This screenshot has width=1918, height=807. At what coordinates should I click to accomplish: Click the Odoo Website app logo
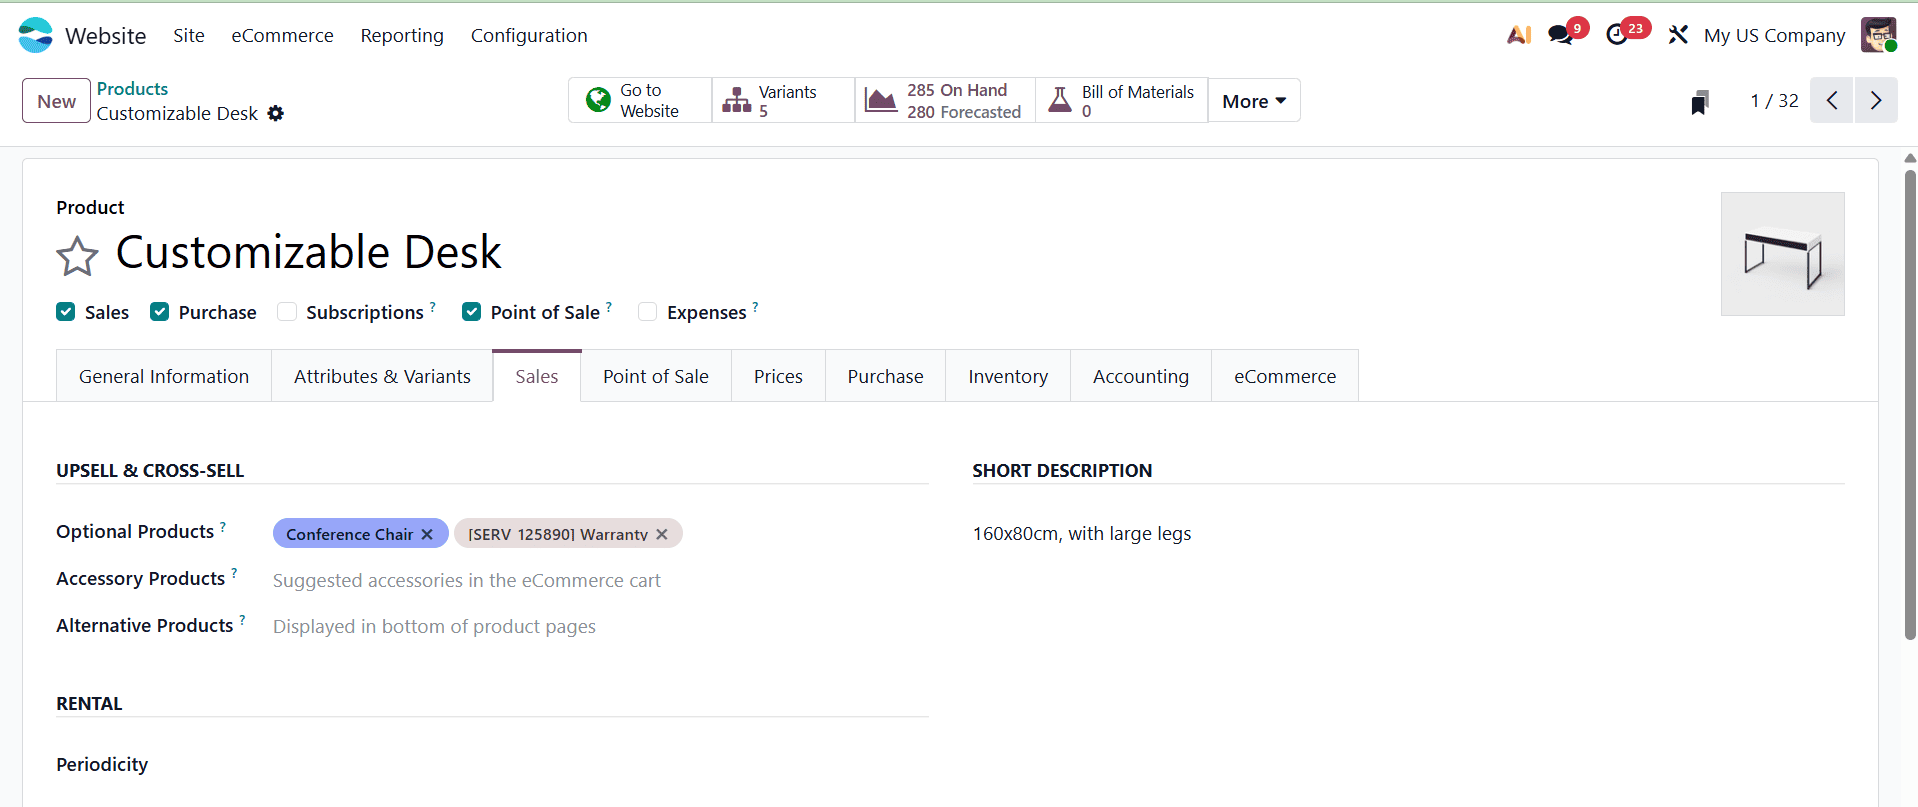point(35,35)
